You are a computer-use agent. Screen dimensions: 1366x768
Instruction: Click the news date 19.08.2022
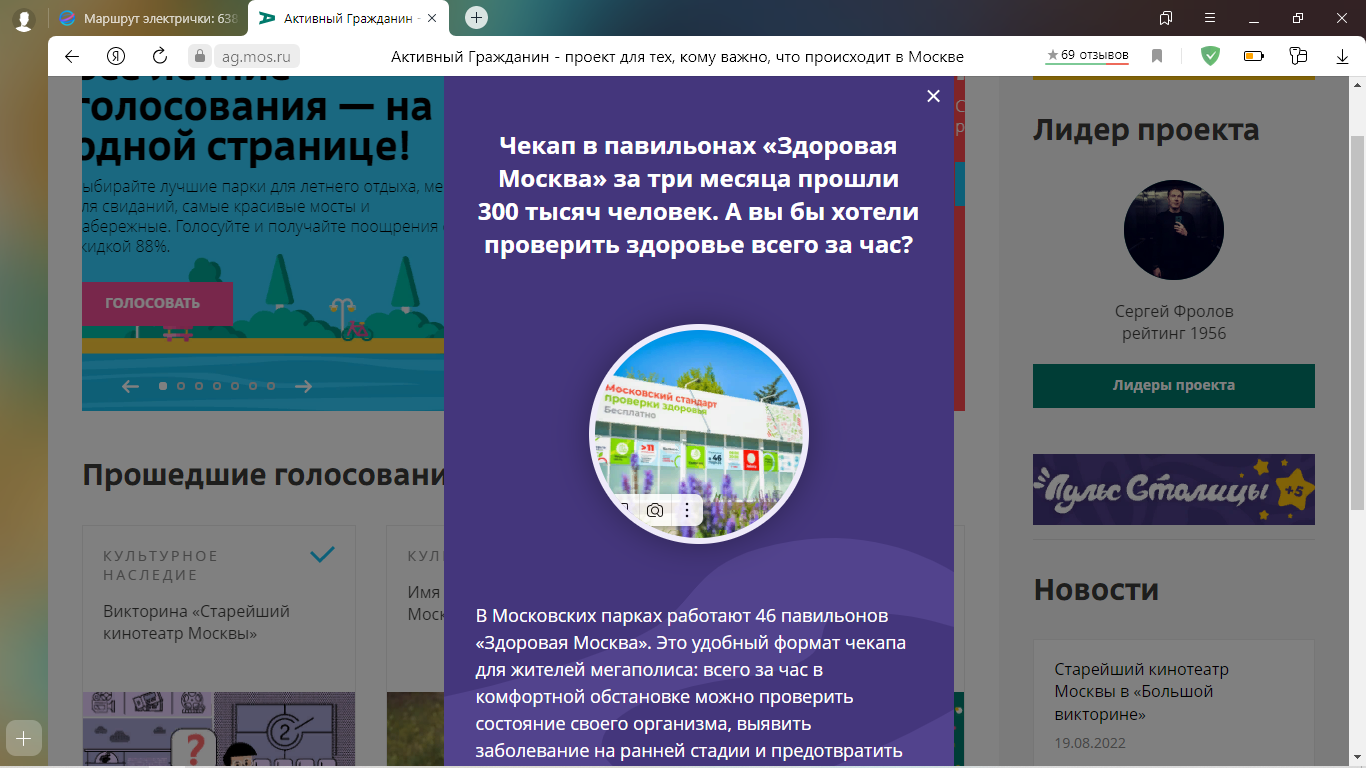[1091, 744]
